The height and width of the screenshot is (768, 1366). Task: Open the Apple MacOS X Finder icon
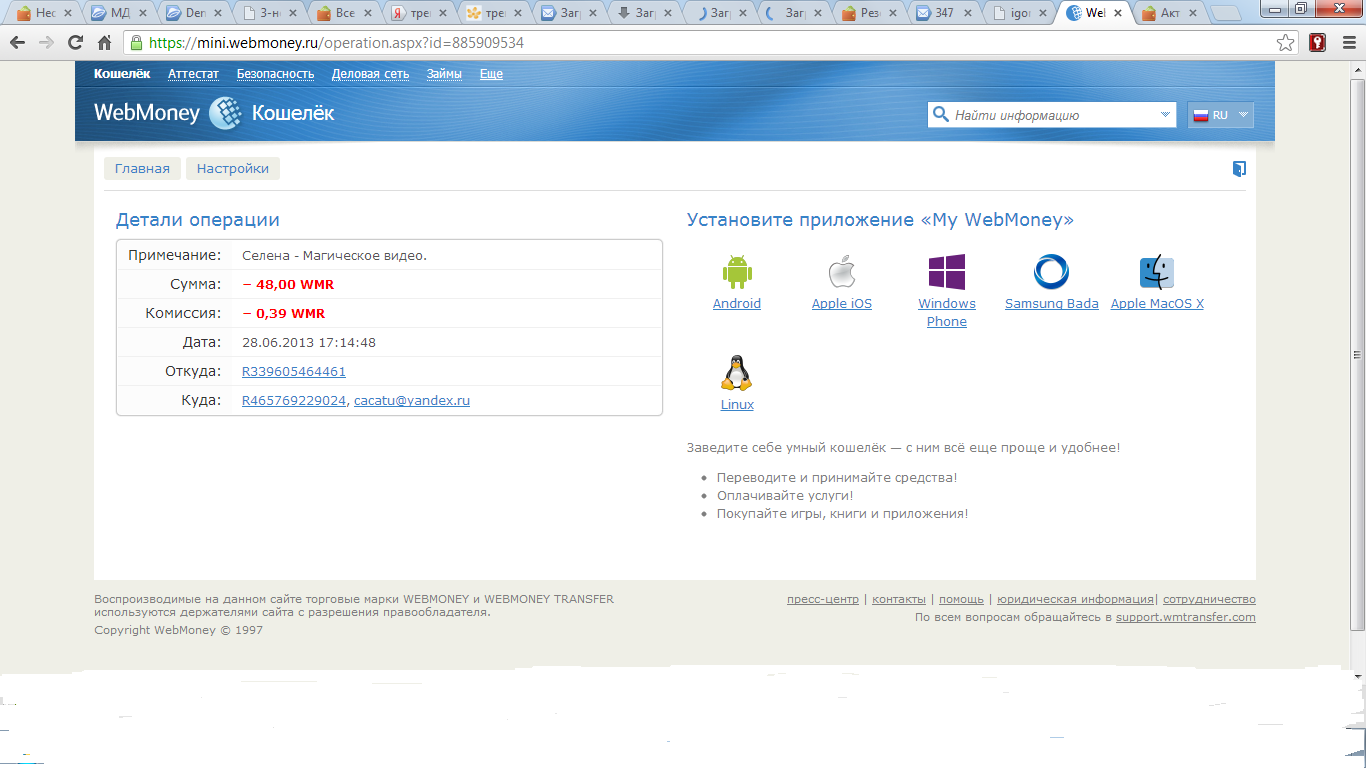[x=1157, y=272]
